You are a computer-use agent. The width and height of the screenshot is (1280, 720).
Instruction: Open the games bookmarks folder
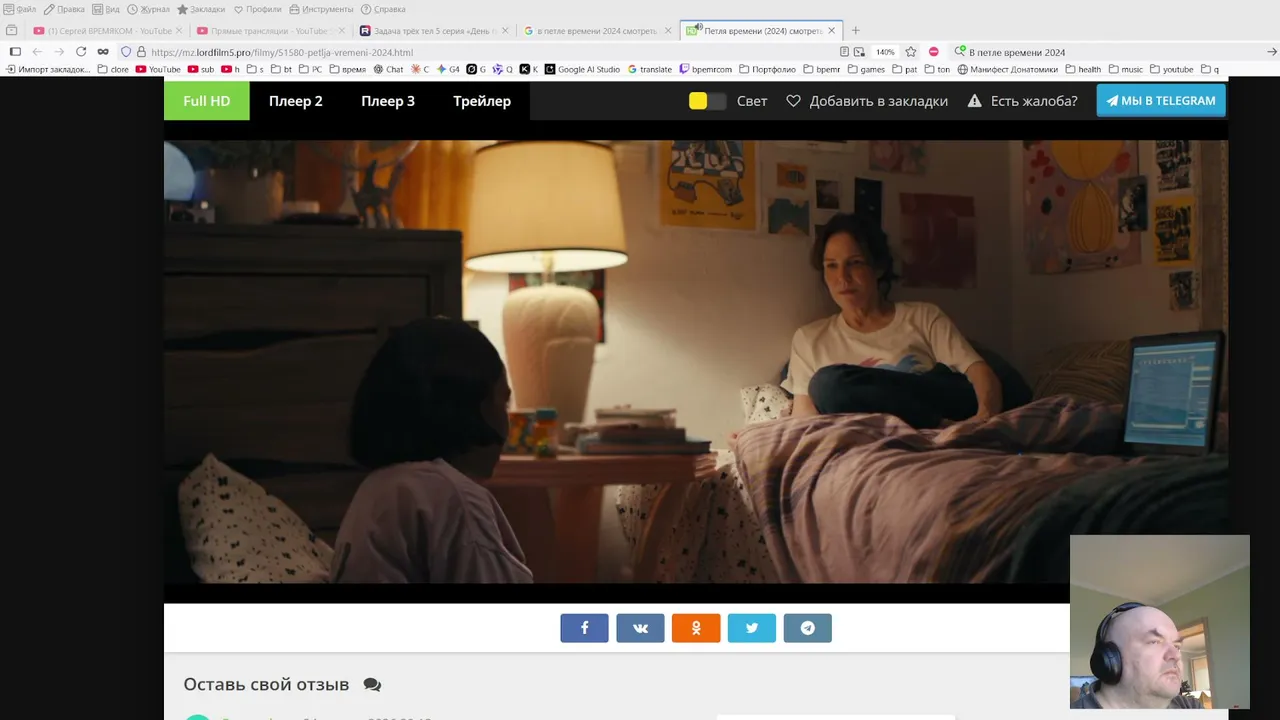click(x=866, y=70)
